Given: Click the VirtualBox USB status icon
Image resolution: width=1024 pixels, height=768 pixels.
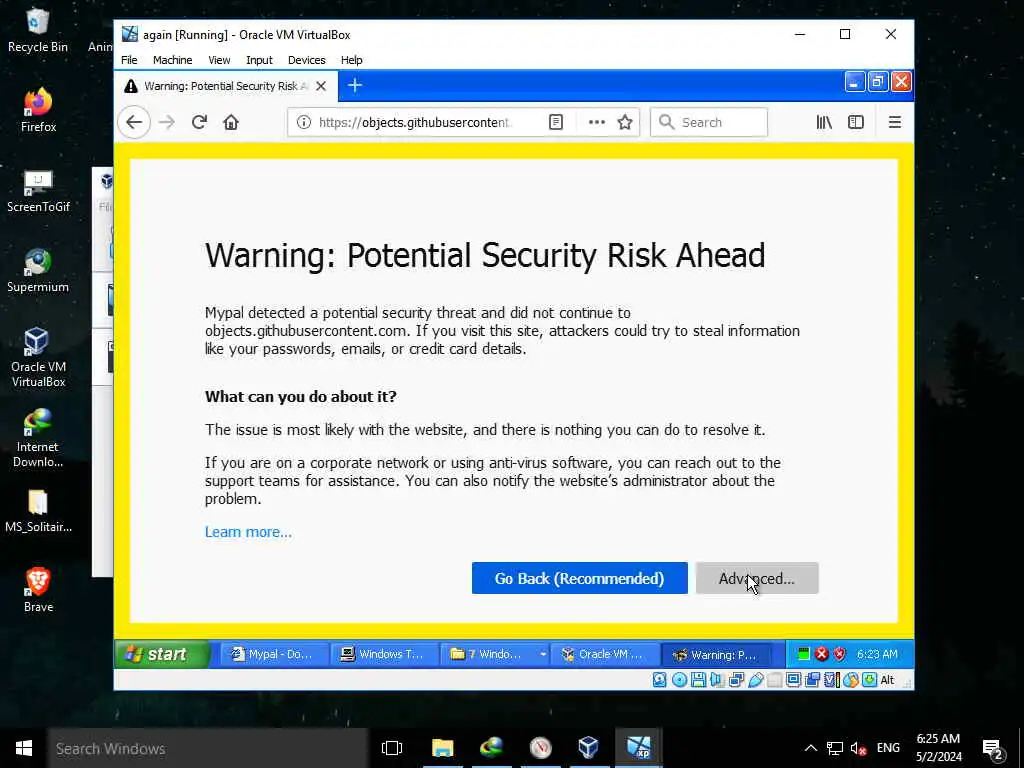Looking at the screenshot, I should click(x=756, y=680).
